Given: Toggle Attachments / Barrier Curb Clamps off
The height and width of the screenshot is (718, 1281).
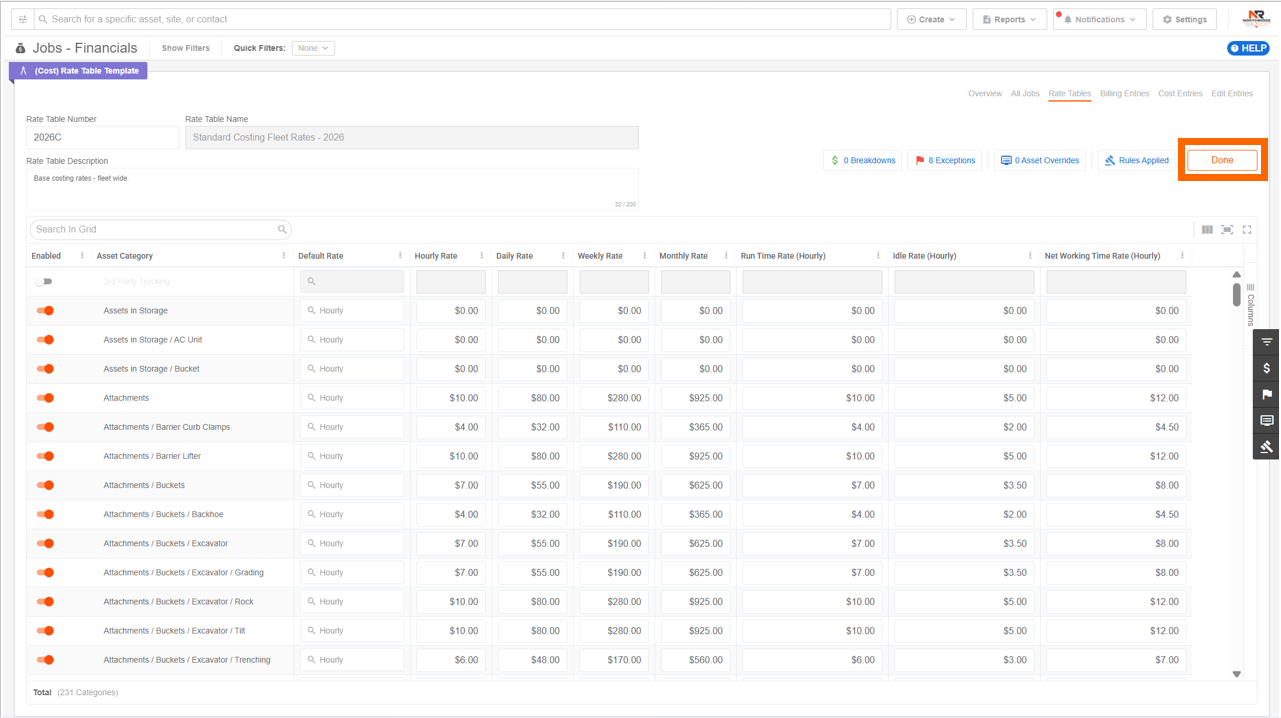Looking at the screenshot, I should click(45, 427).
